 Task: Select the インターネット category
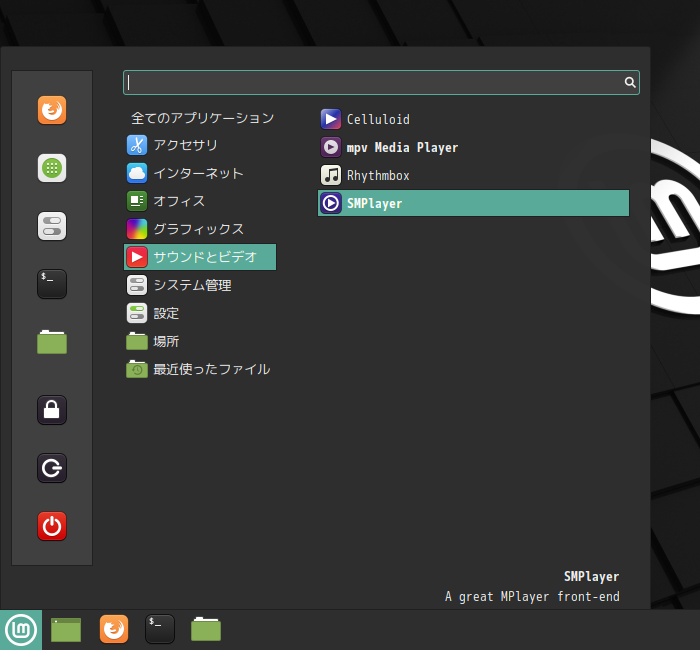point(200,173)
